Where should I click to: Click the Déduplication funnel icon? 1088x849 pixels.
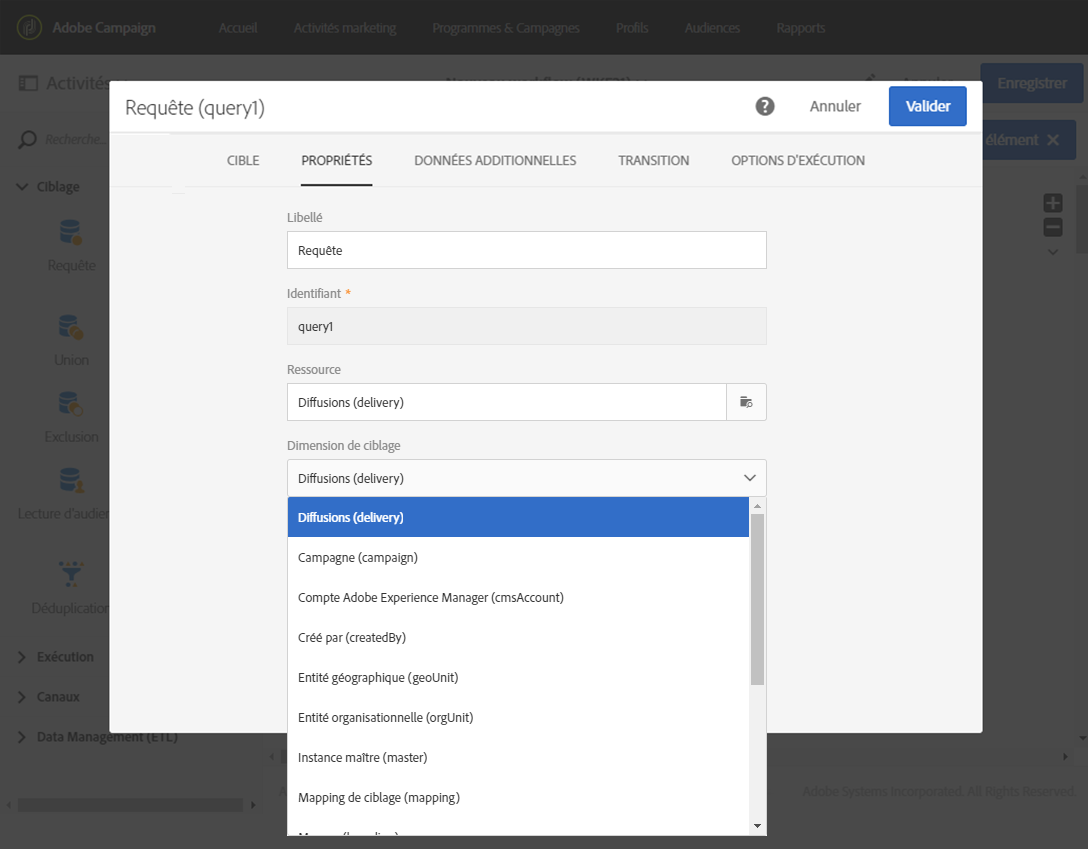click(x=71, y=574)
